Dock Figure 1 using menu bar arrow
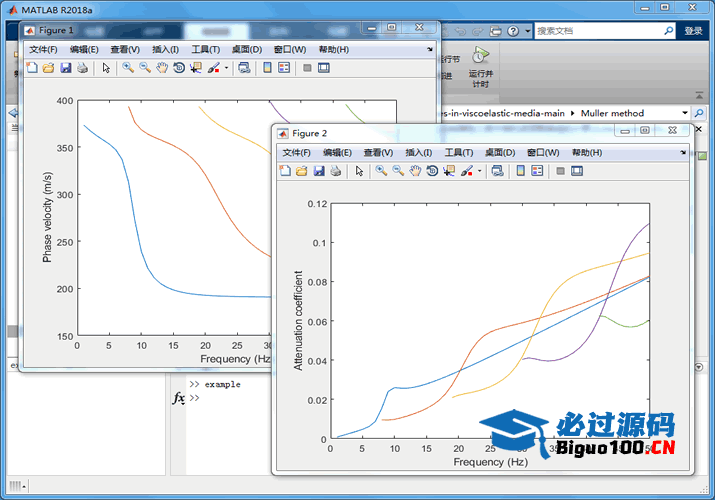 pyautogui.click(x=430, y=49)
